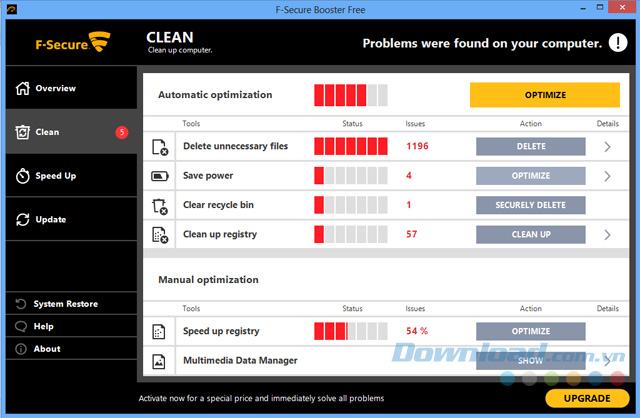Click SHOW for Multimedia Data Manager

(531, 361)
